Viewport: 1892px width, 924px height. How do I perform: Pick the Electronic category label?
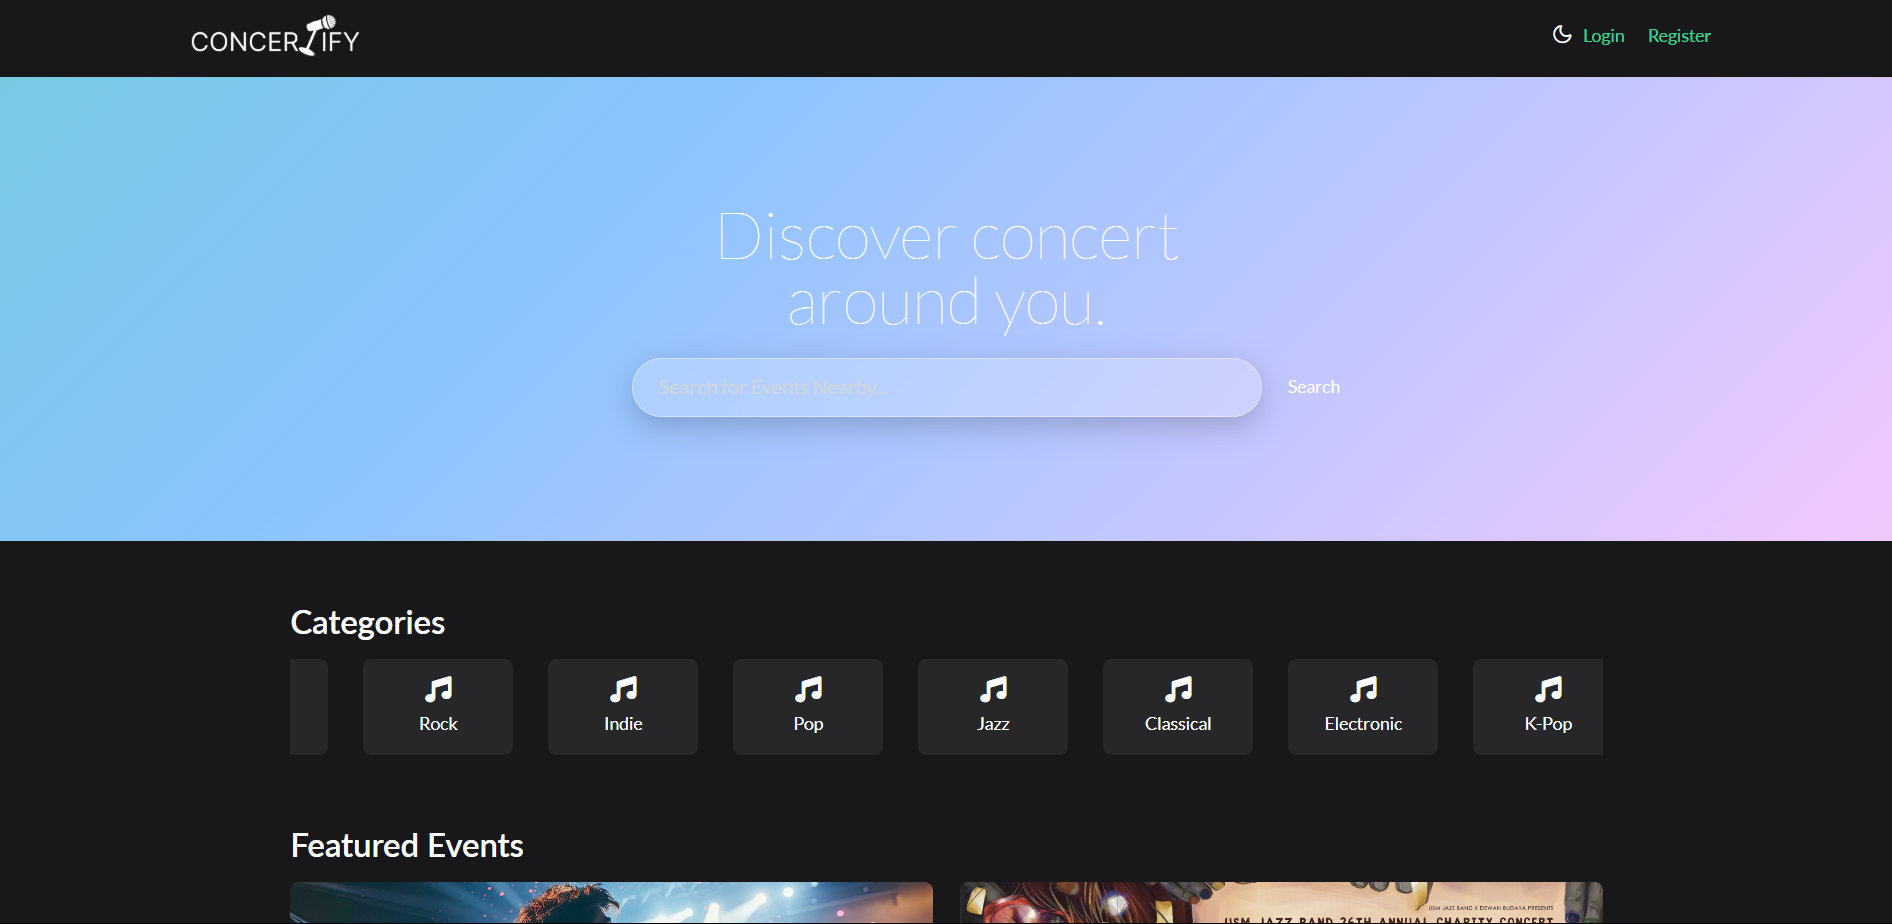point(1363,724)
